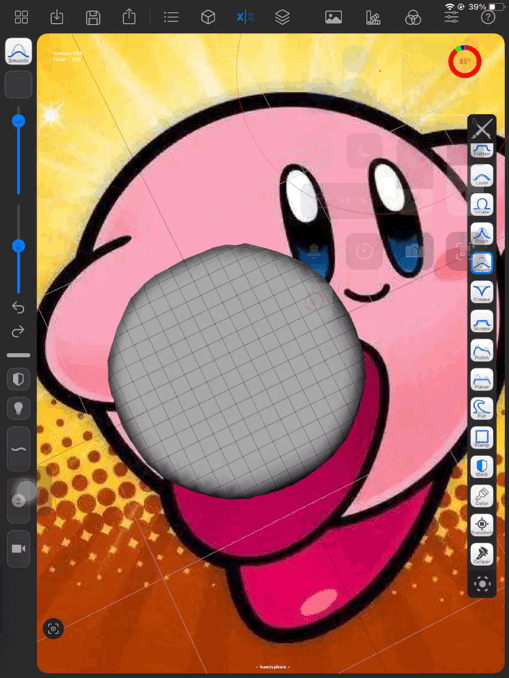
Task: Select the Crease brush tool
Action: coord(482,292)
